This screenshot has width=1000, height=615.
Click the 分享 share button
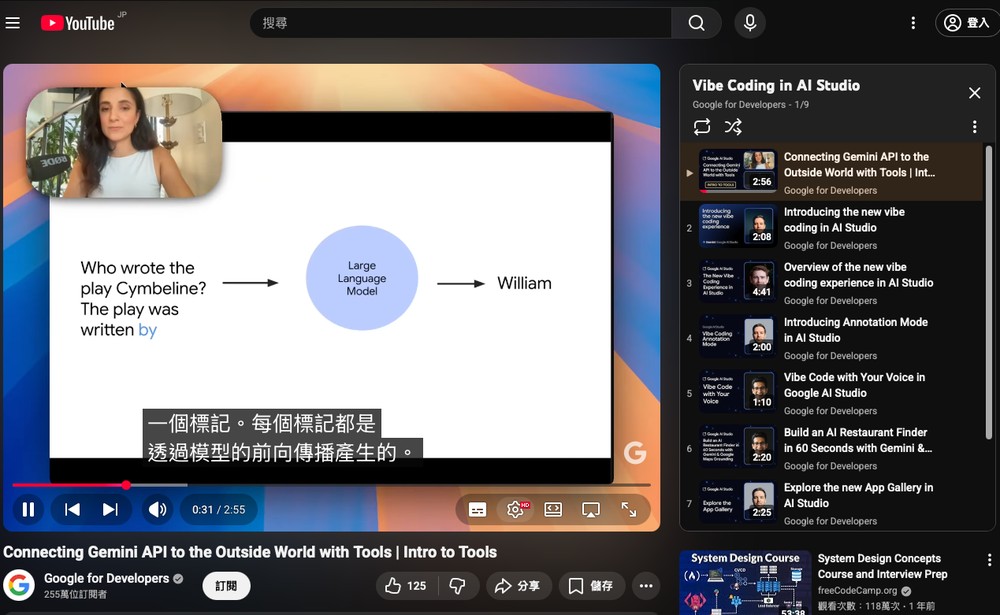coord(518,586)
